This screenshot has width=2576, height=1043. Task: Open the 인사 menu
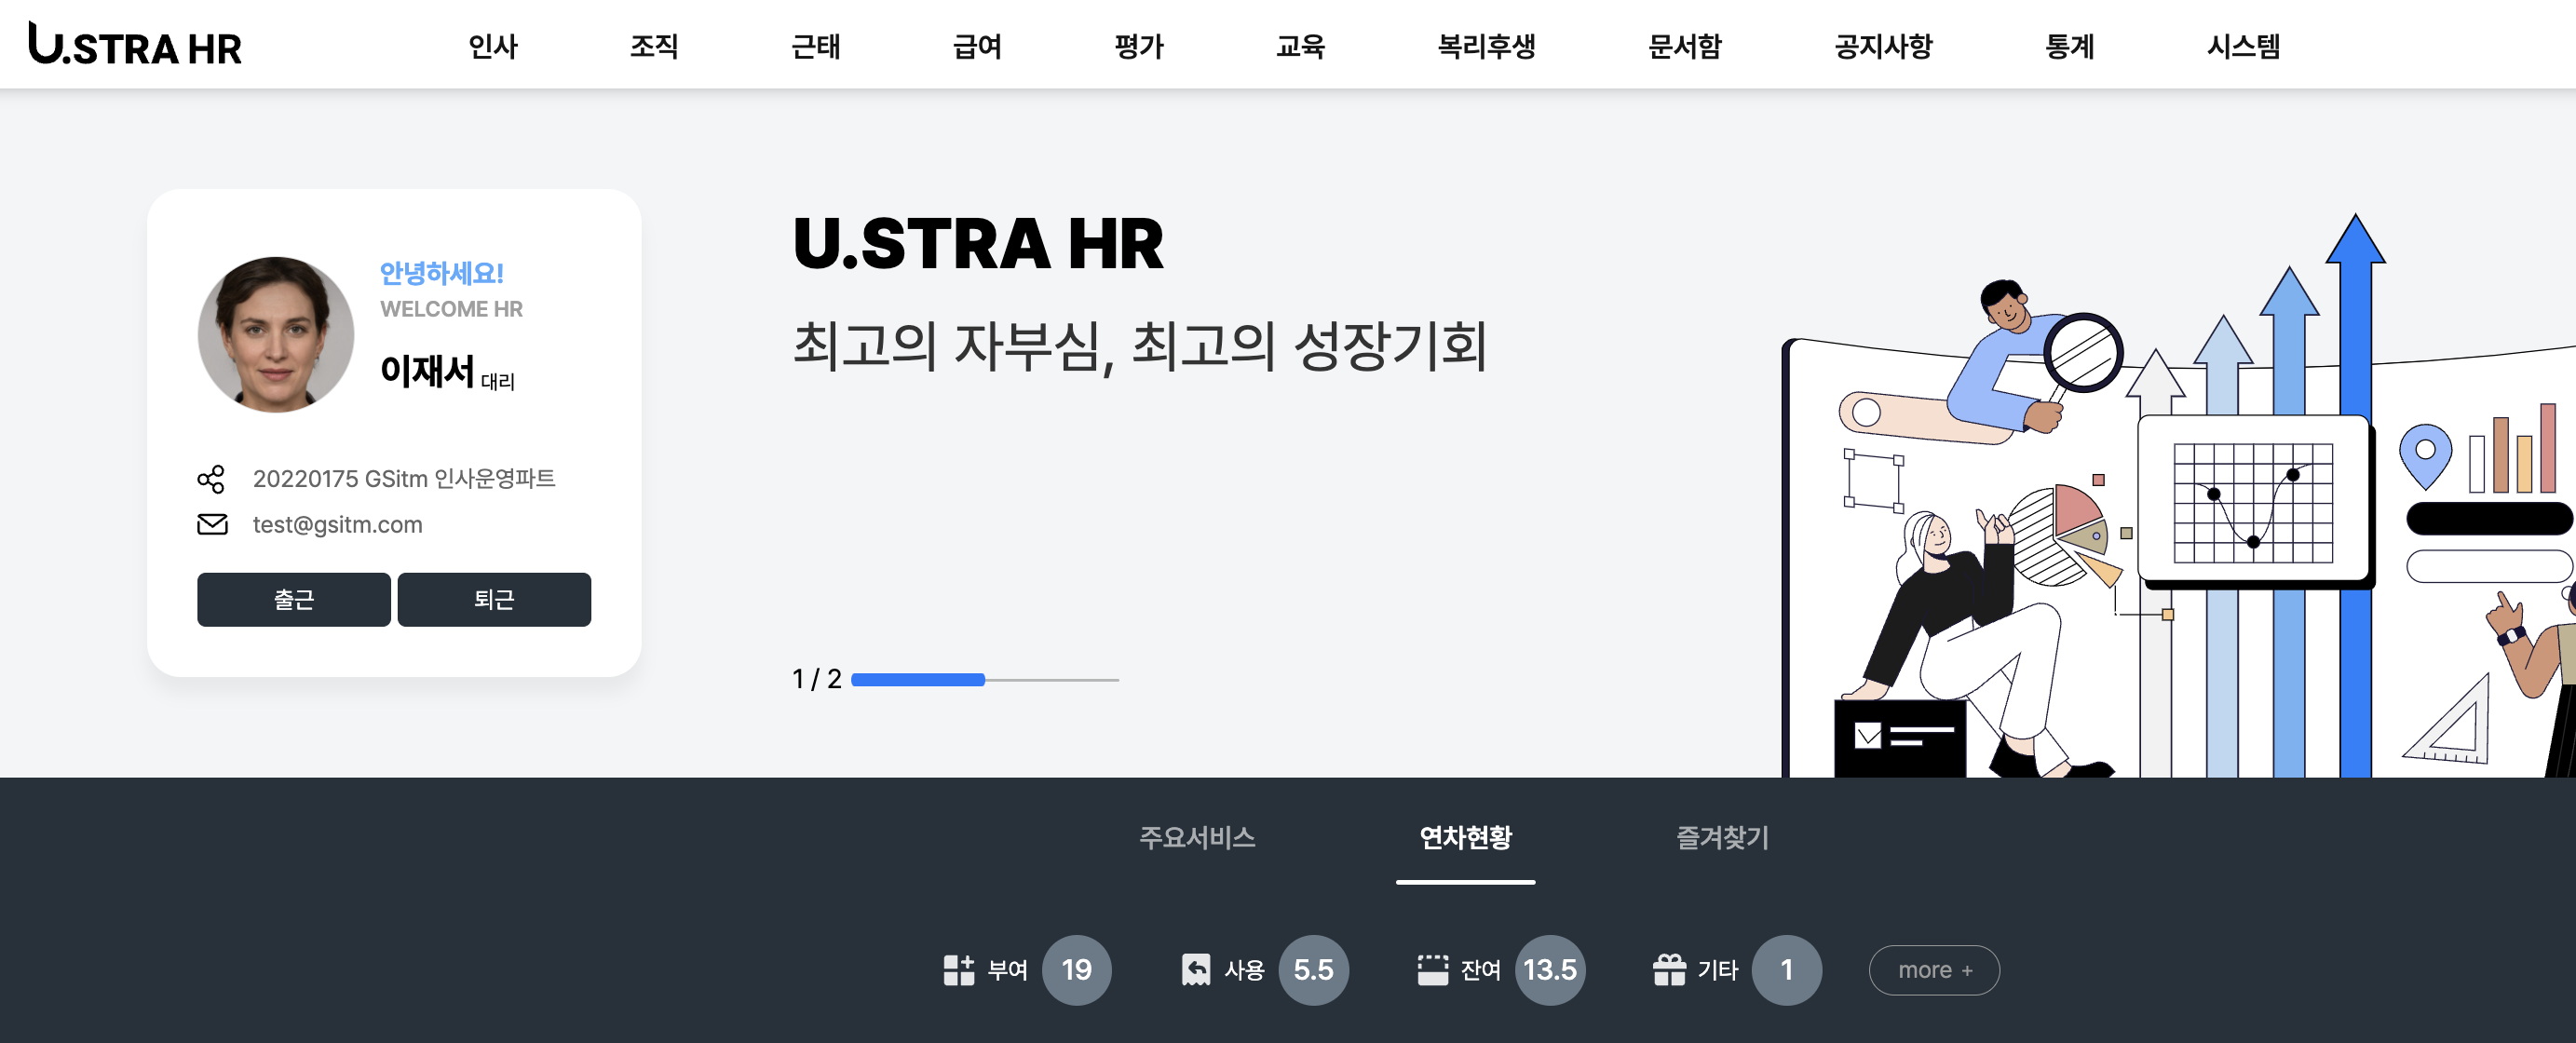493,46
